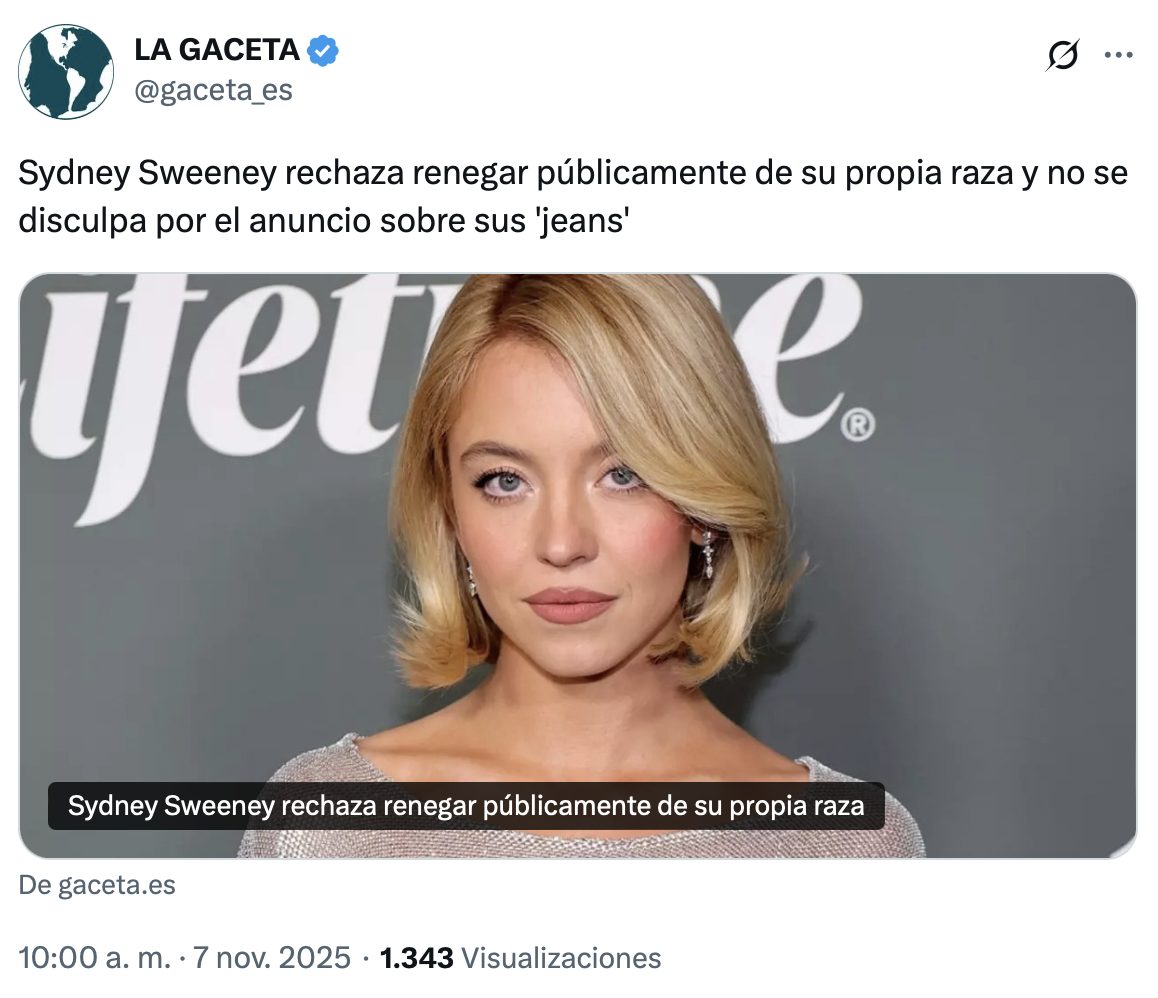The width and height of the screenshot is (1158, 998).
Task: Click the tweet line mentioning 'jeans'
Action: tap(324, 220)
